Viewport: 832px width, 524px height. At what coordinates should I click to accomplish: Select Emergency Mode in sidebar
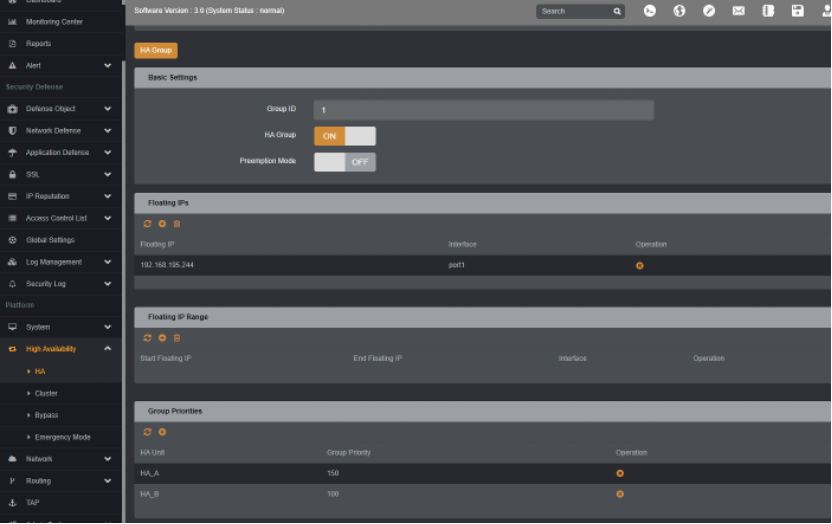[63, 436]
